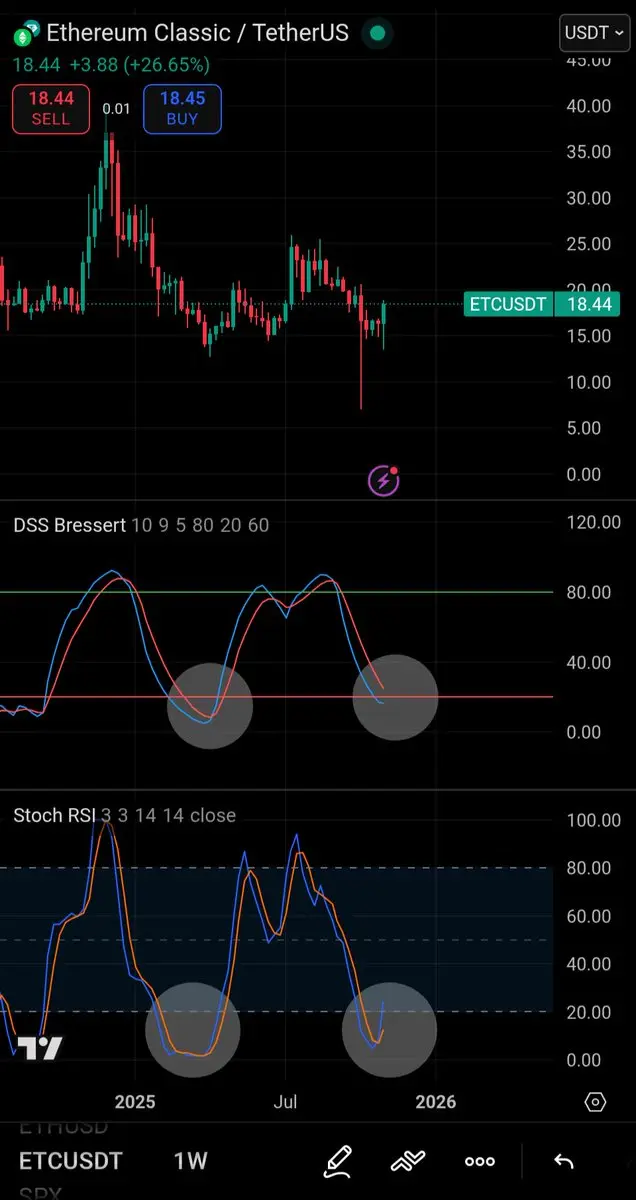Tap the undo arrow icon
Screen dimensions: 636x1200
[x=563, y=1161]
